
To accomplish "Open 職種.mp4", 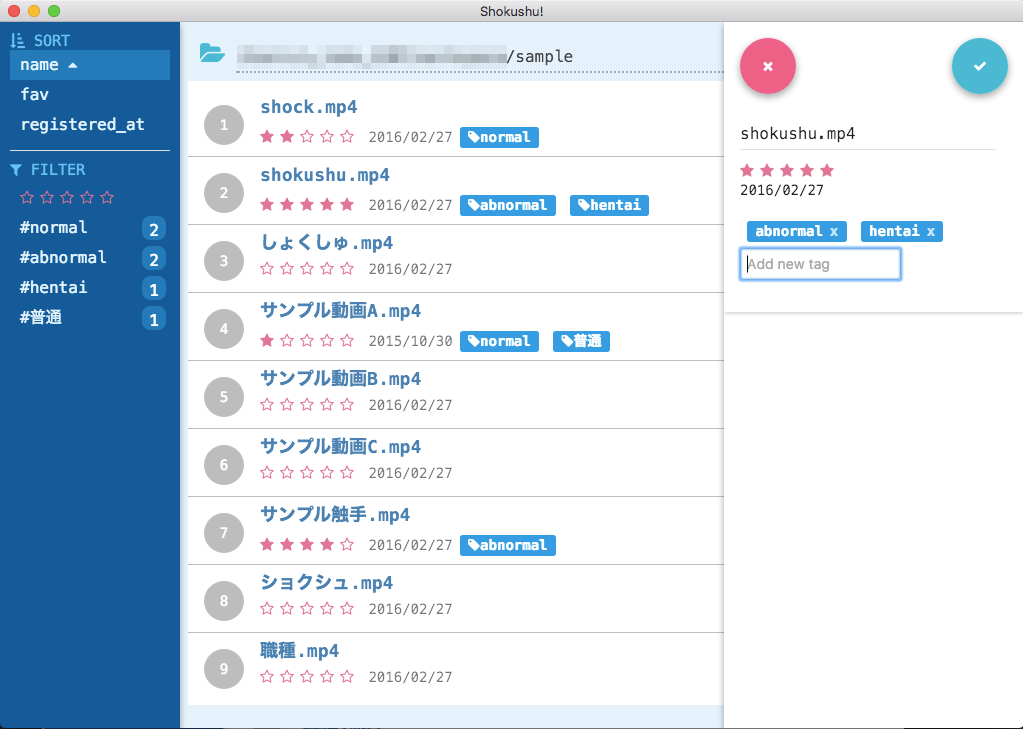I will pyautogui.click(x=299, y=651).
